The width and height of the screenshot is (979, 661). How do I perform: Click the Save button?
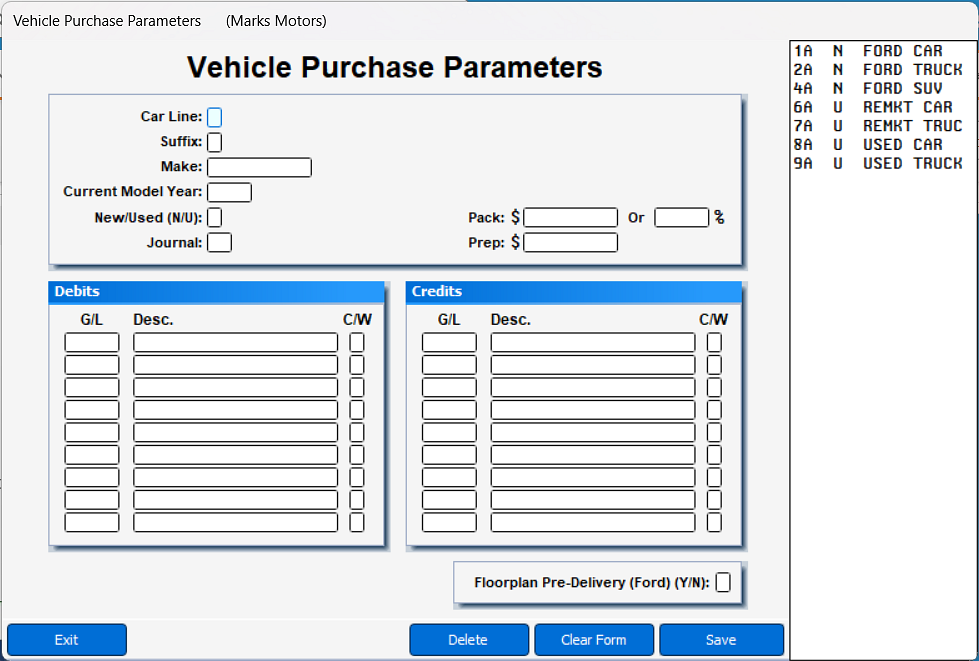point(721,640)
